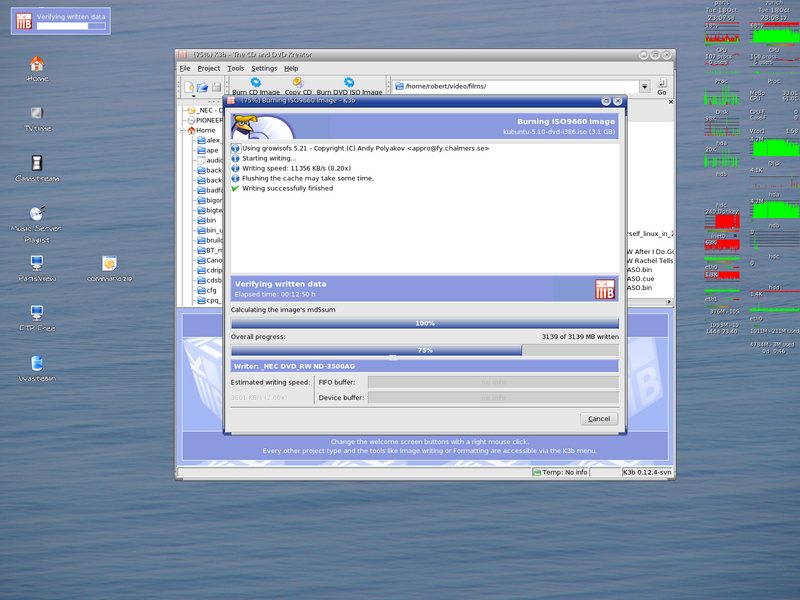Open the Home desktop icon
This screenshot has height=600, width=800.
(x=37, y=69)
